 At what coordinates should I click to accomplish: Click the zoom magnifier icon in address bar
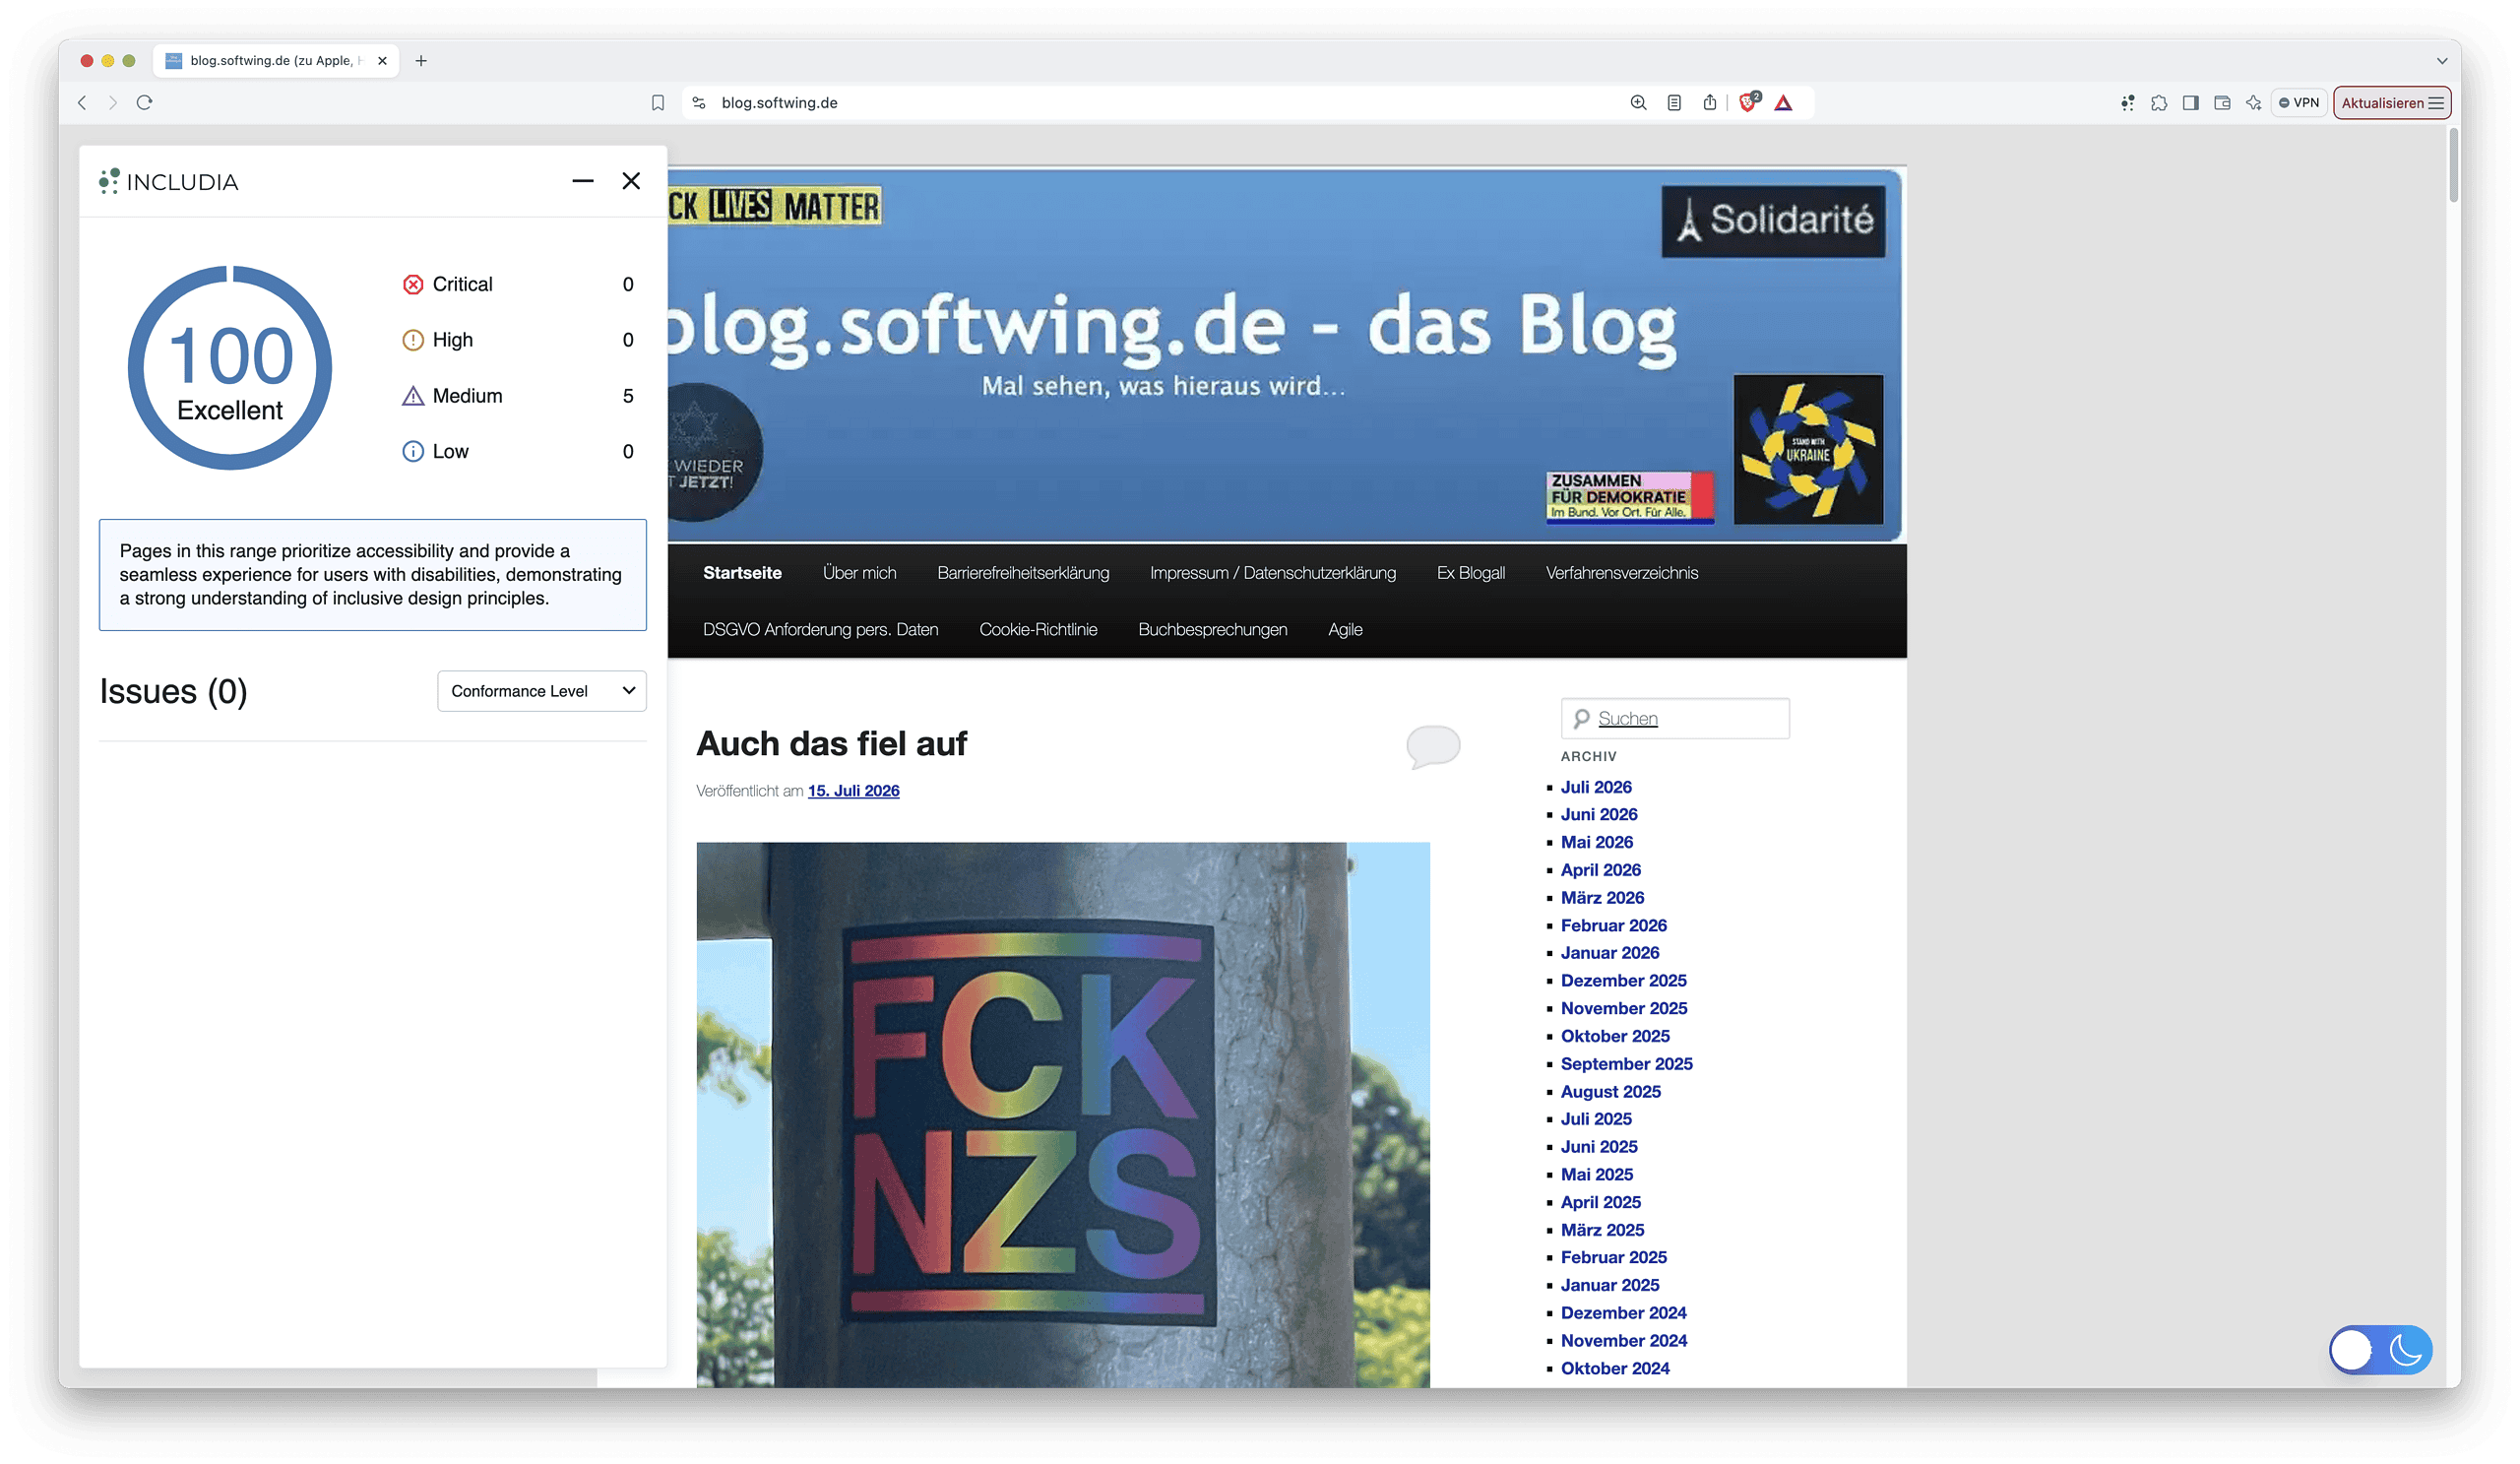1638,103
